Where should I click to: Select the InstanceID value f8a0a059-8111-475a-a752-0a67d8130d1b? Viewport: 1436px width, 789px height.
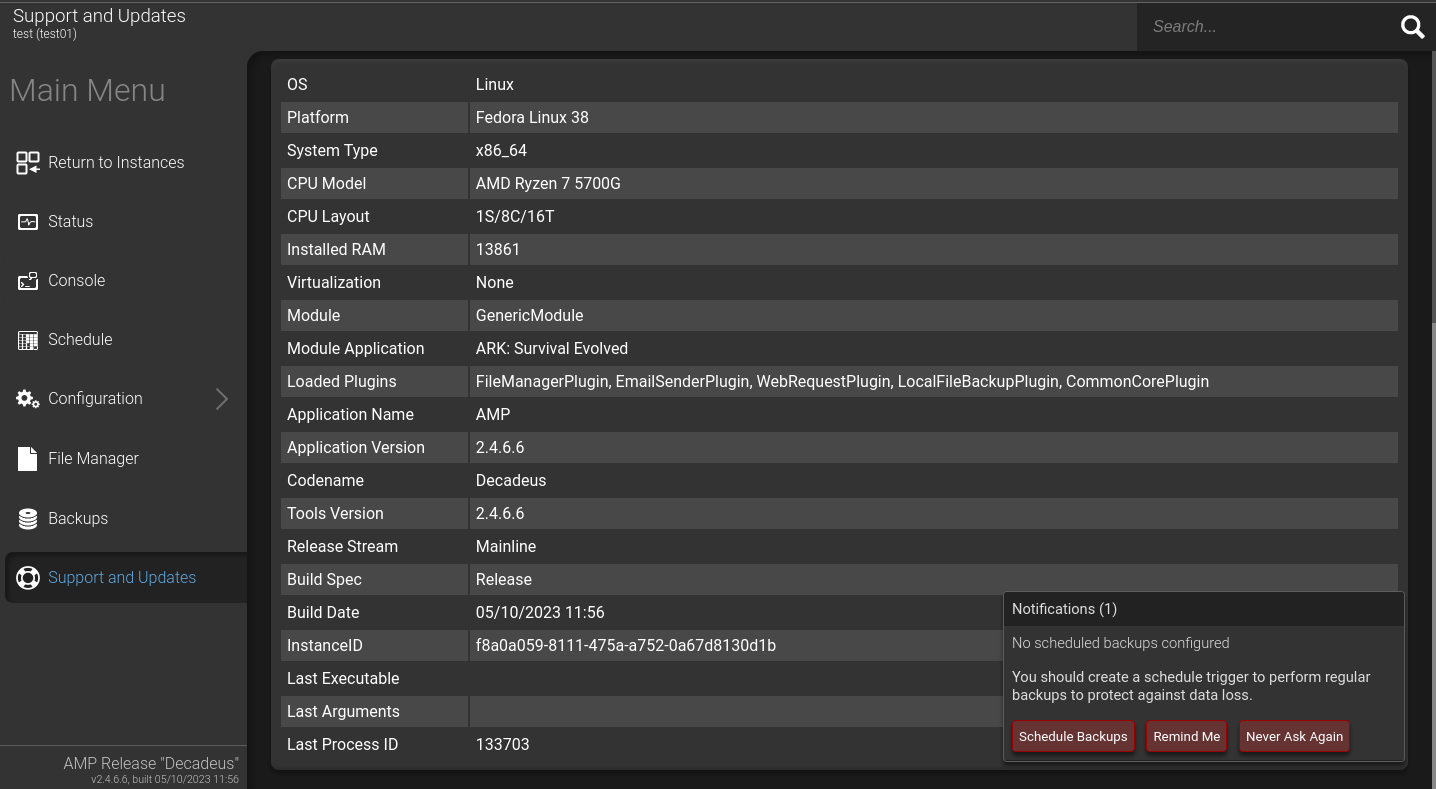625,646
